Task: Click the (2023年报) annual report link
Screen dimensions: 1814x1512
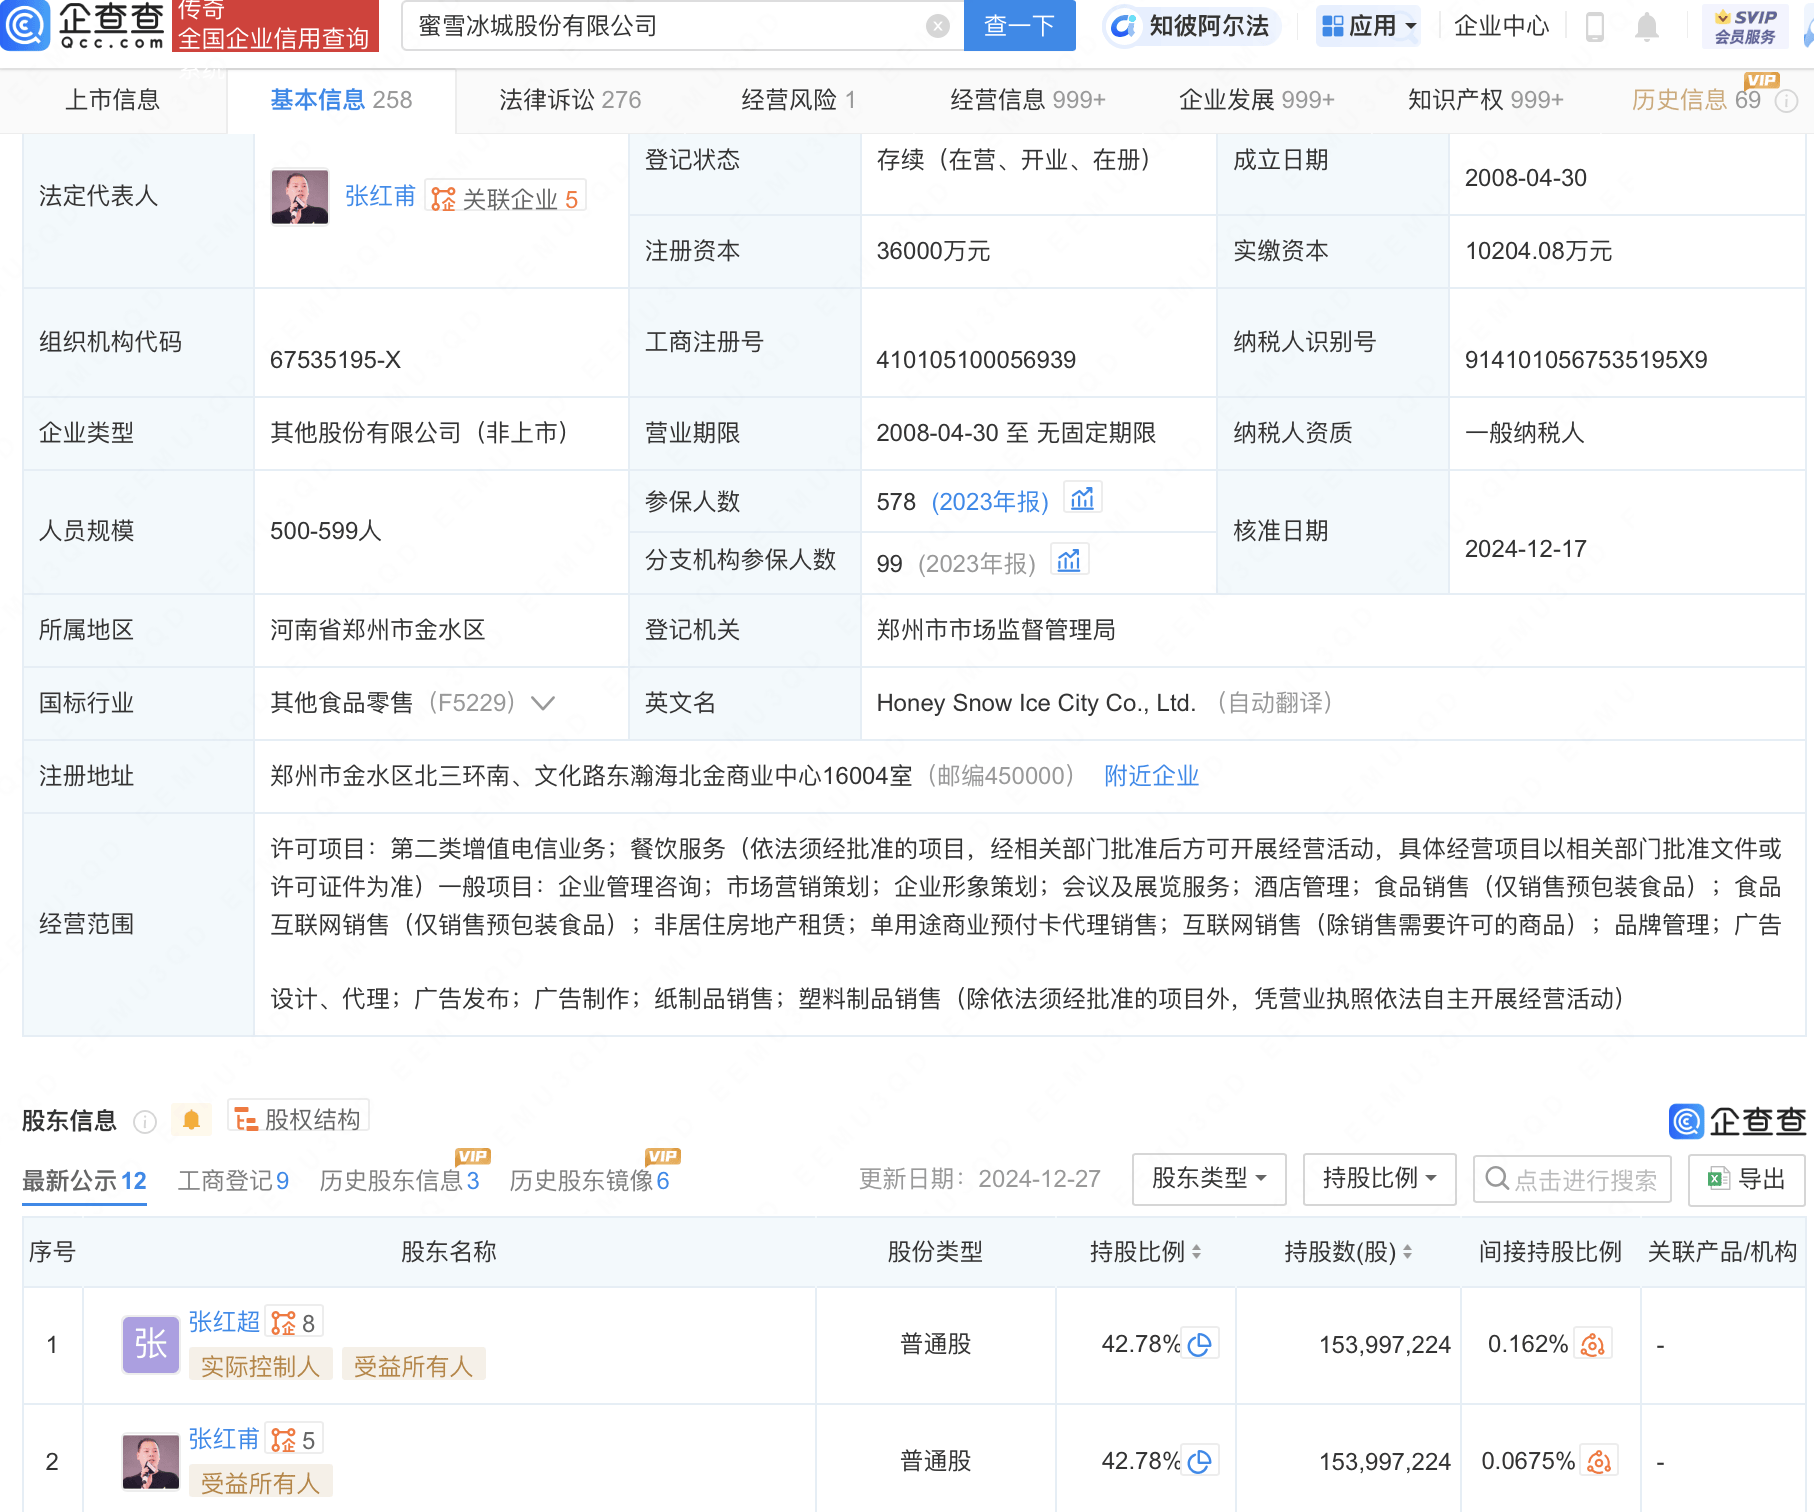Action: (x=990, y=502)
